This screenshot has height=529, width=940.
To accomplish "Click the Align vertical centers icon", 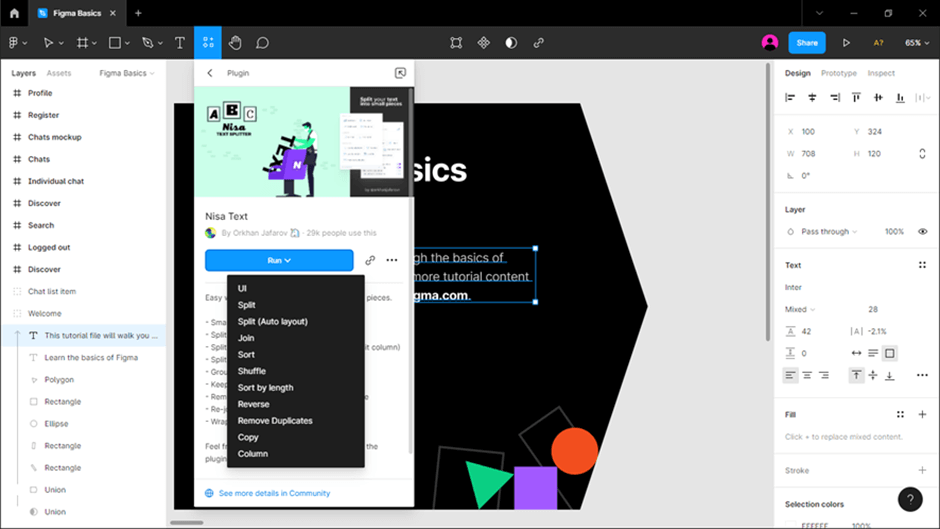I will click(878, 97).
